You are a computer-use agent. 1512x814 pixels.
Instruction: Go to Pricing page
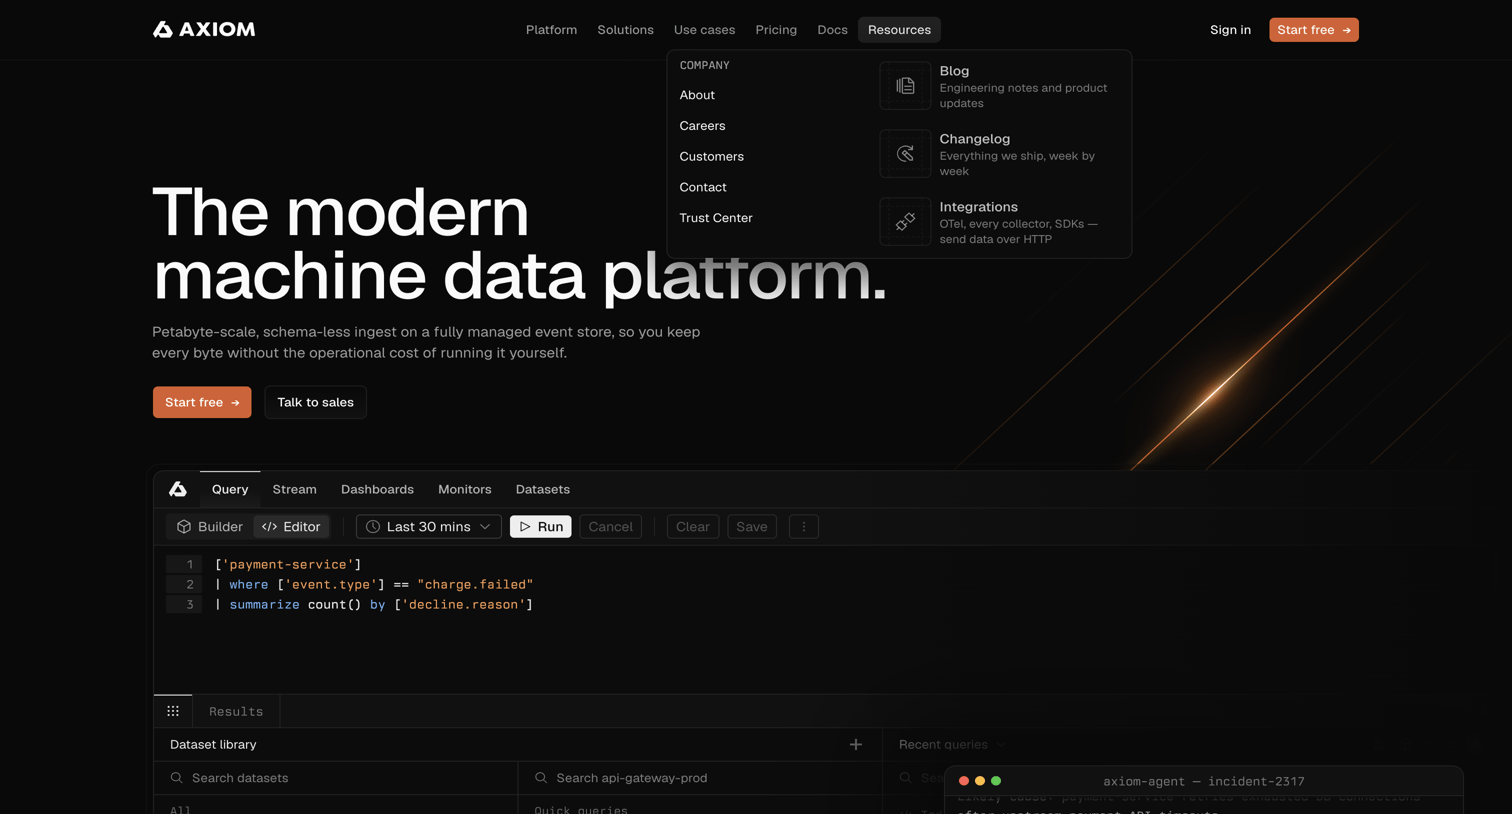click(776, 30)
